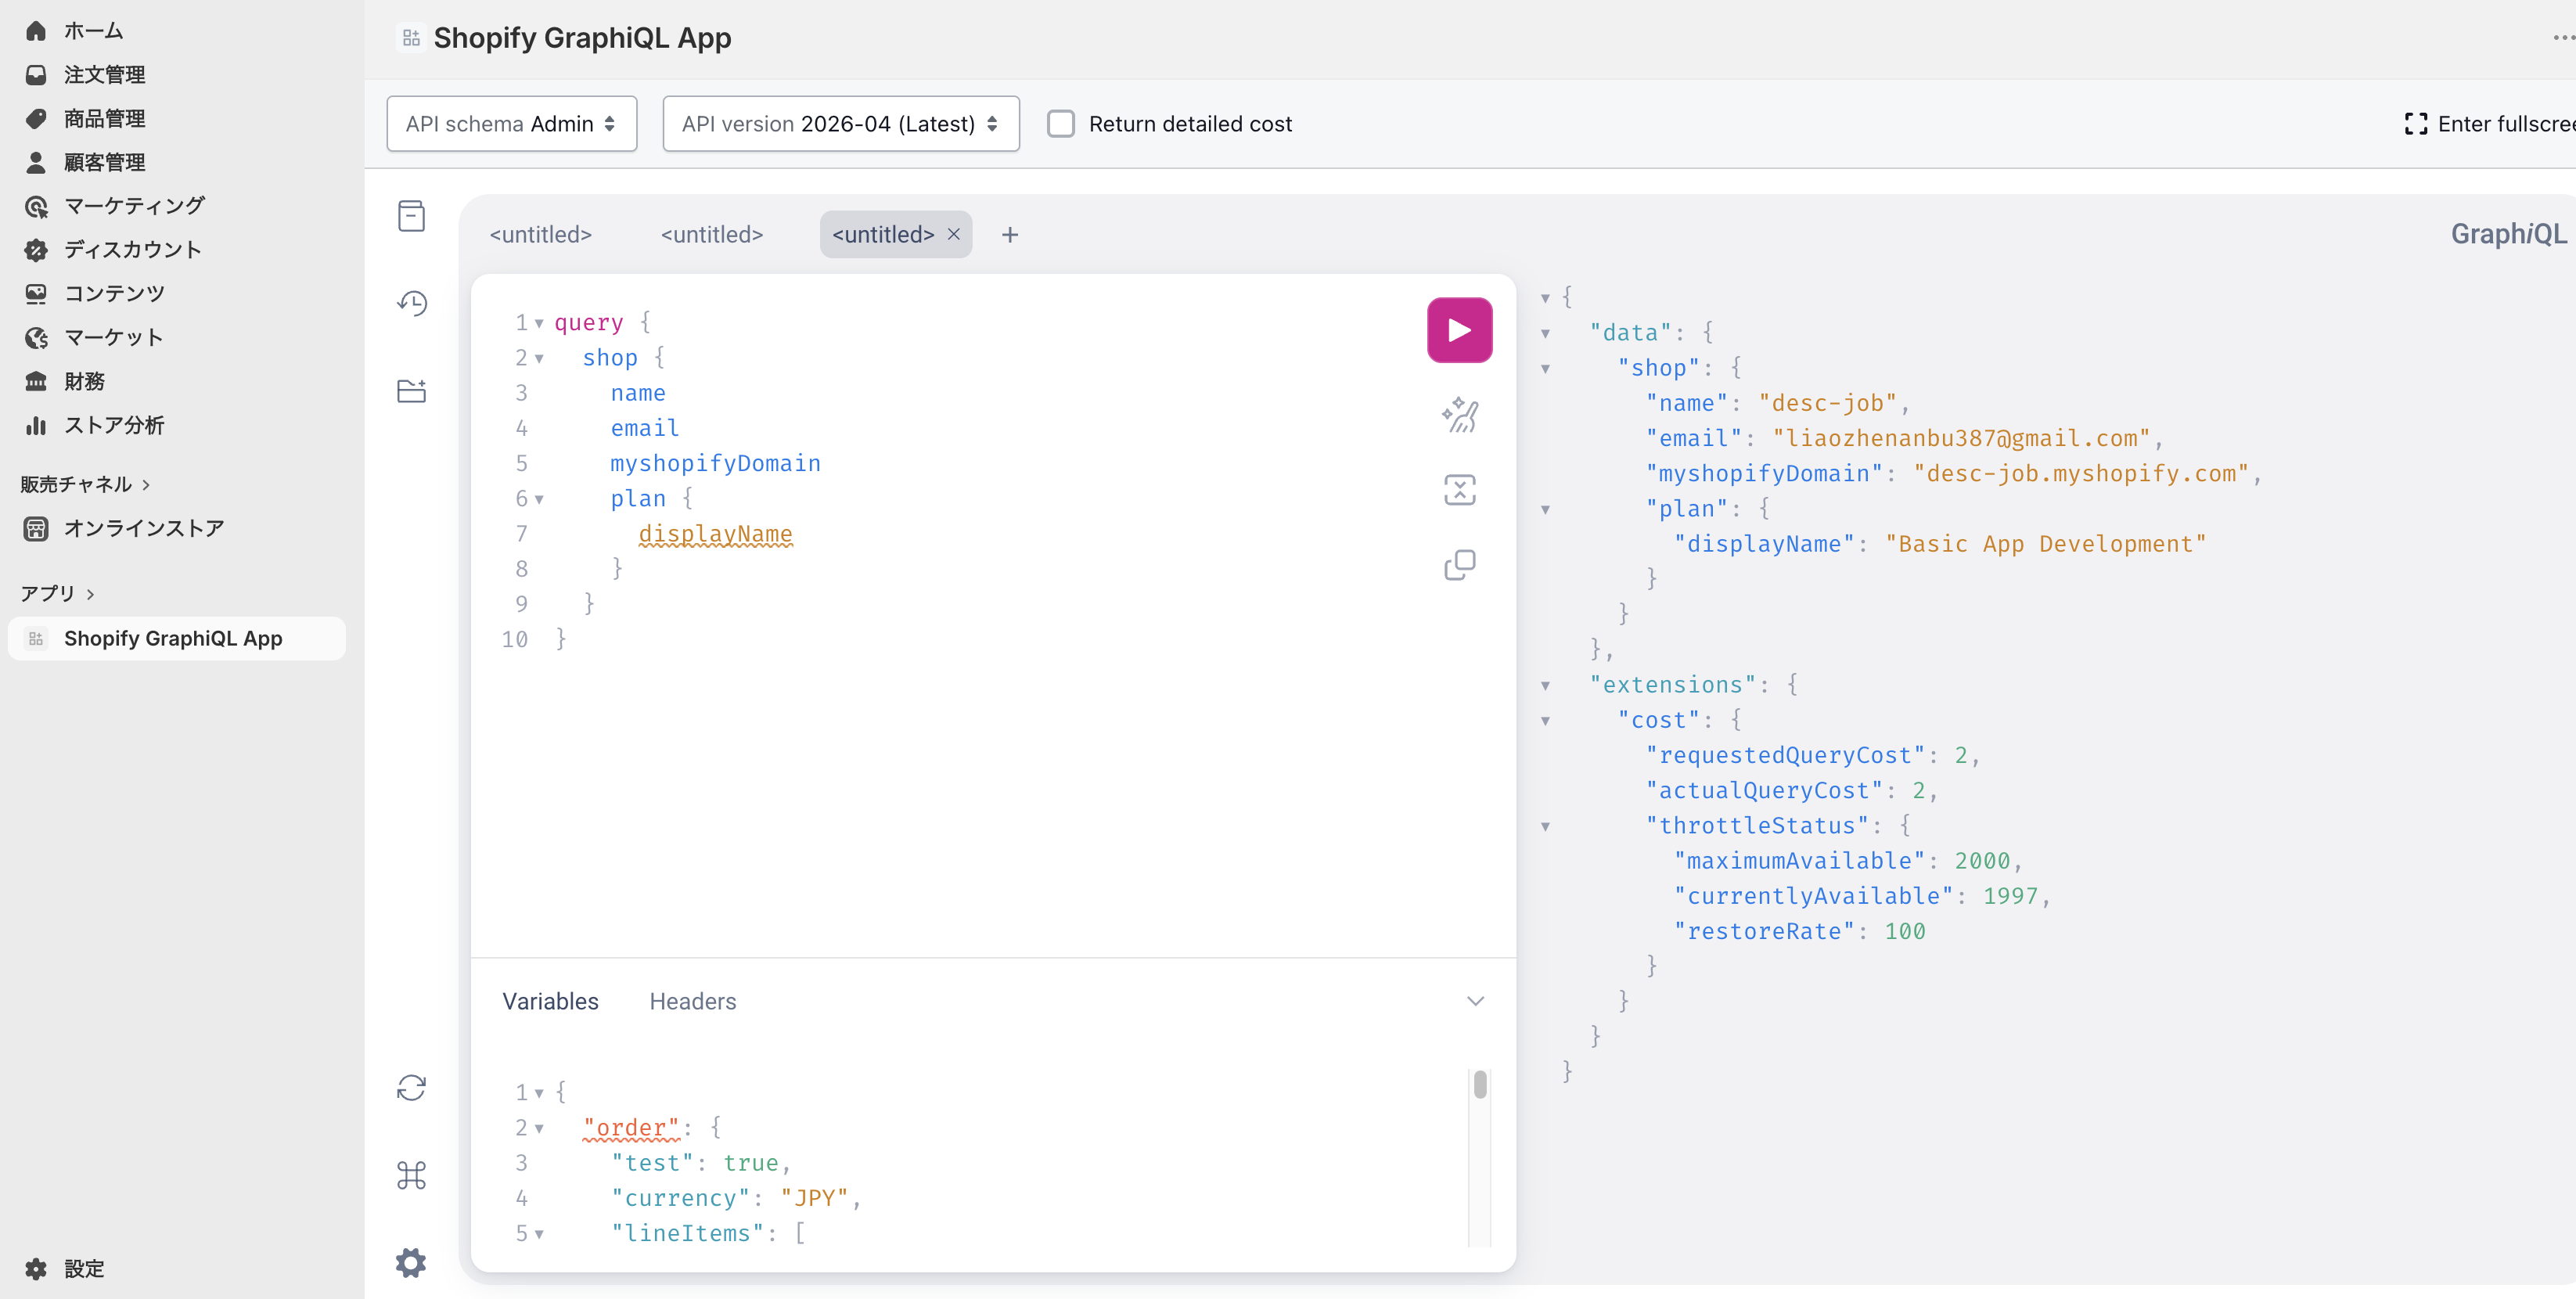Collapse the "cost" node in response

[1545, 721]
